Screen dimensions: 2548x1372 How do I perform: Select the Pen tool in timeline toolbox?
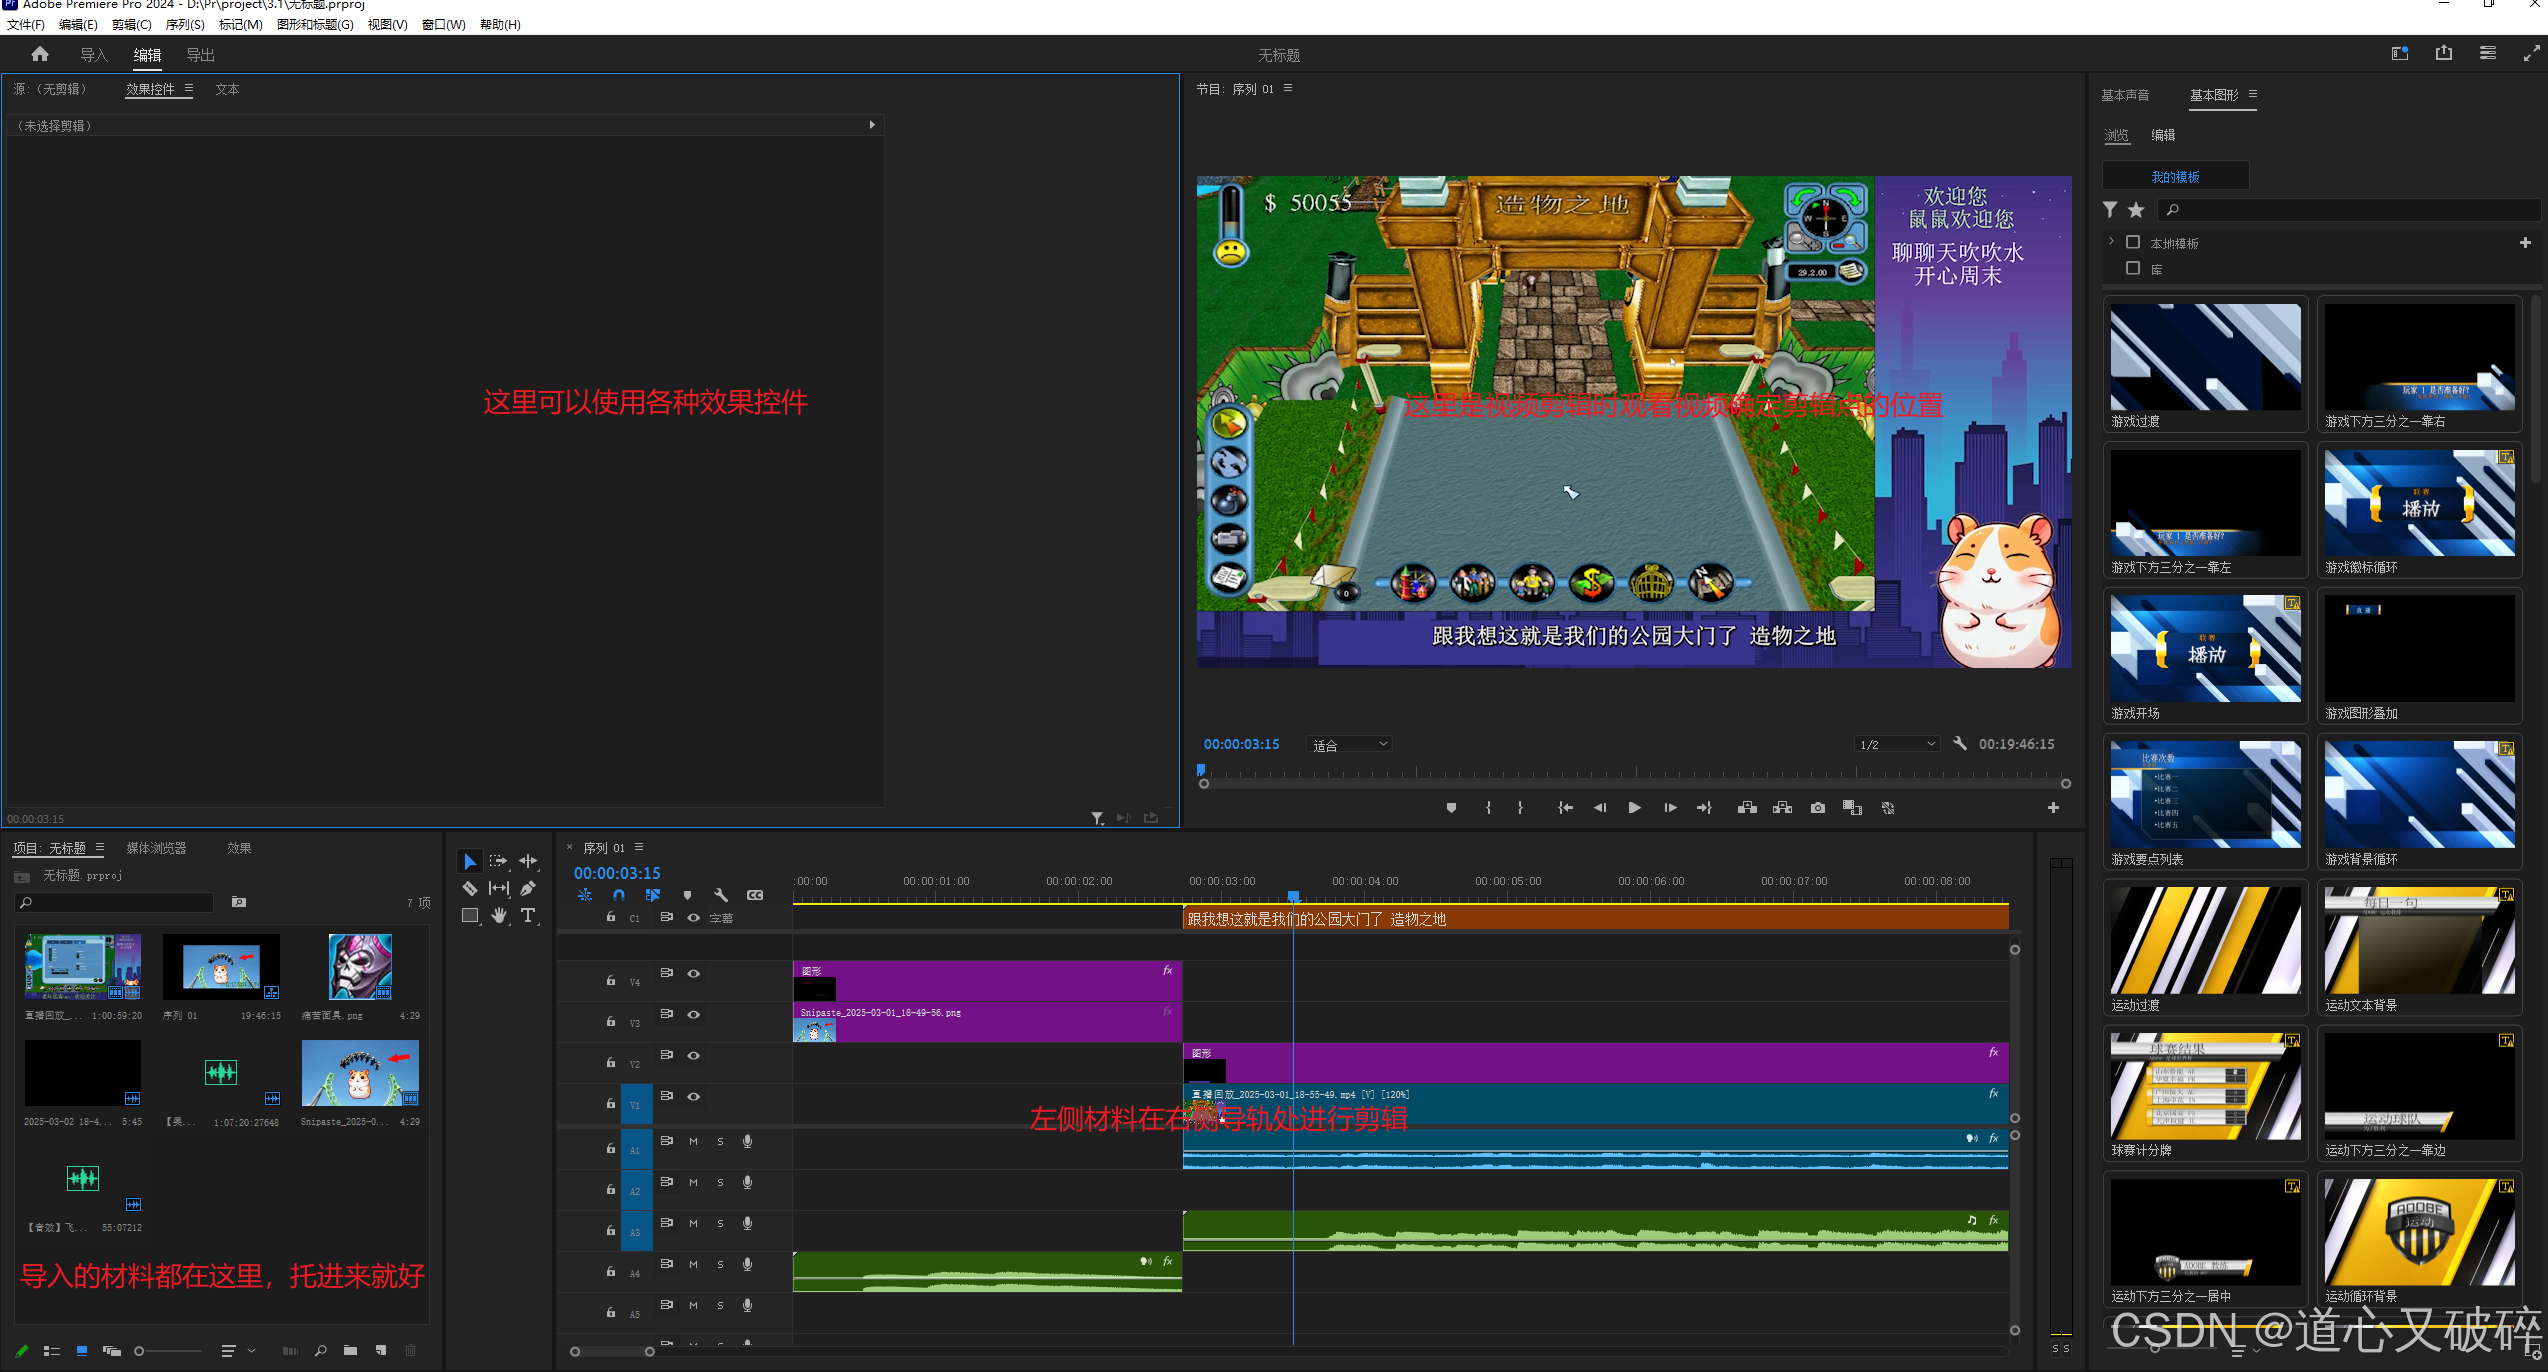[x=528, y=888]
